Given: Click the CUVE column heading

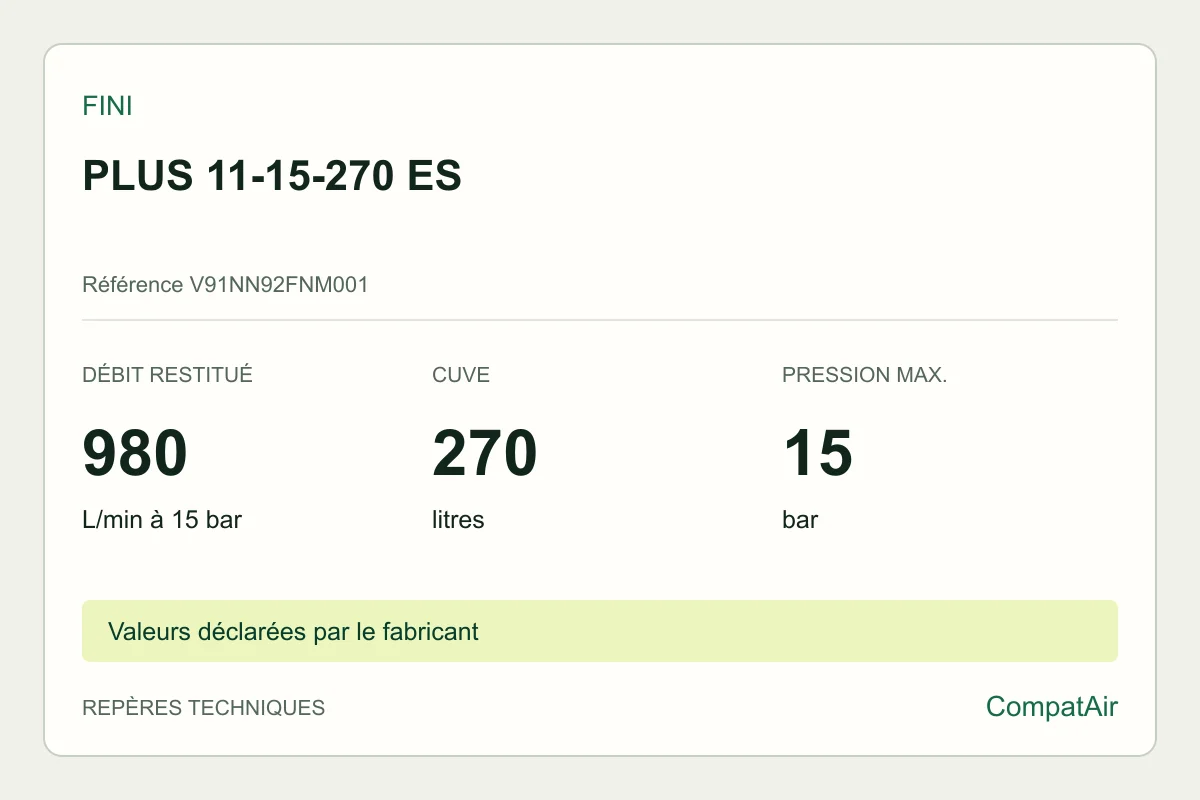Looking at the screenshot, I should (x=461, y=375).
